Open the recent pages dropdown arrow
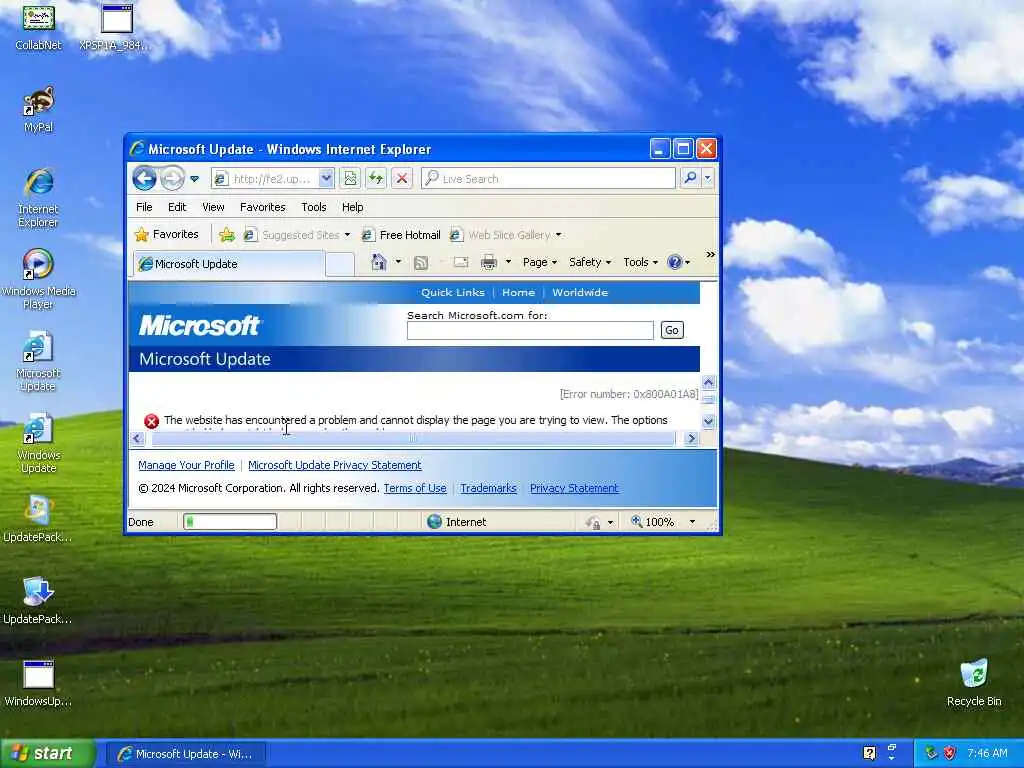1024x768 pixels. click(194, 178)
